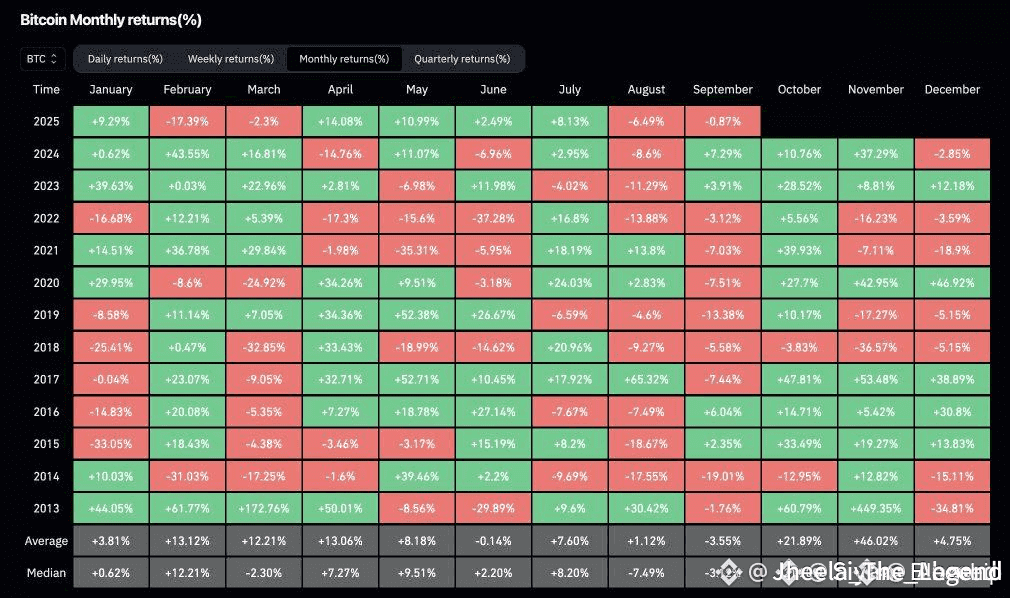Switch to Daily returns(%) tab
This screenshot has height=598, width=1010.
click(125, 59)
